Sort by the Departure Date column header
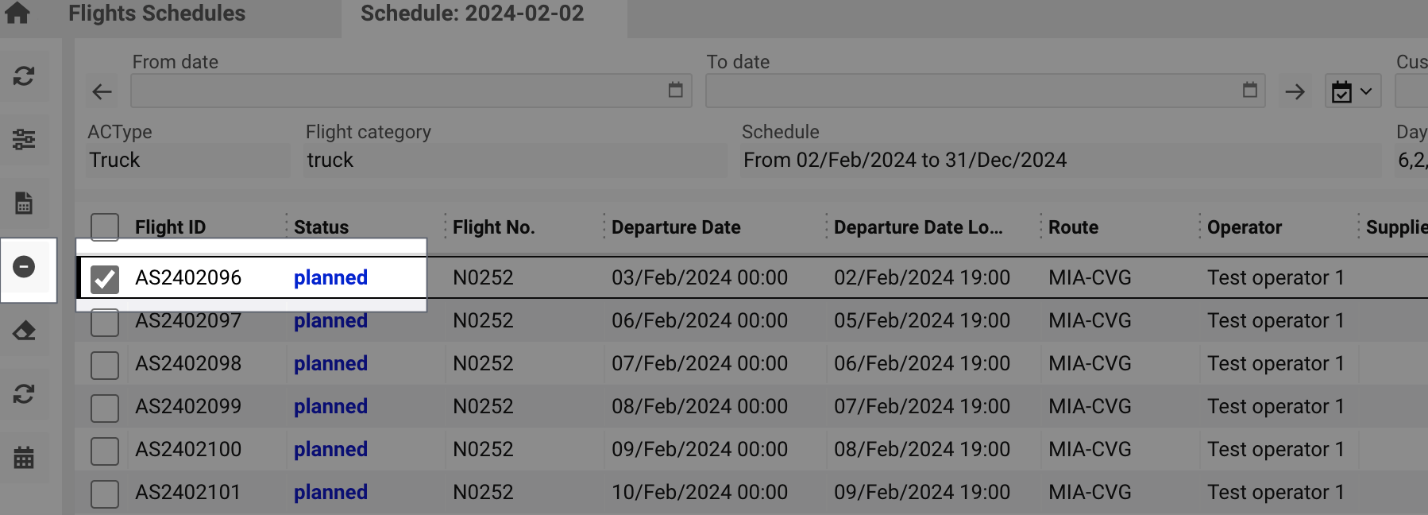Image resolution: width=1428 pixels, height=515 pixels. pyautogui.click(x=676, y=227)
